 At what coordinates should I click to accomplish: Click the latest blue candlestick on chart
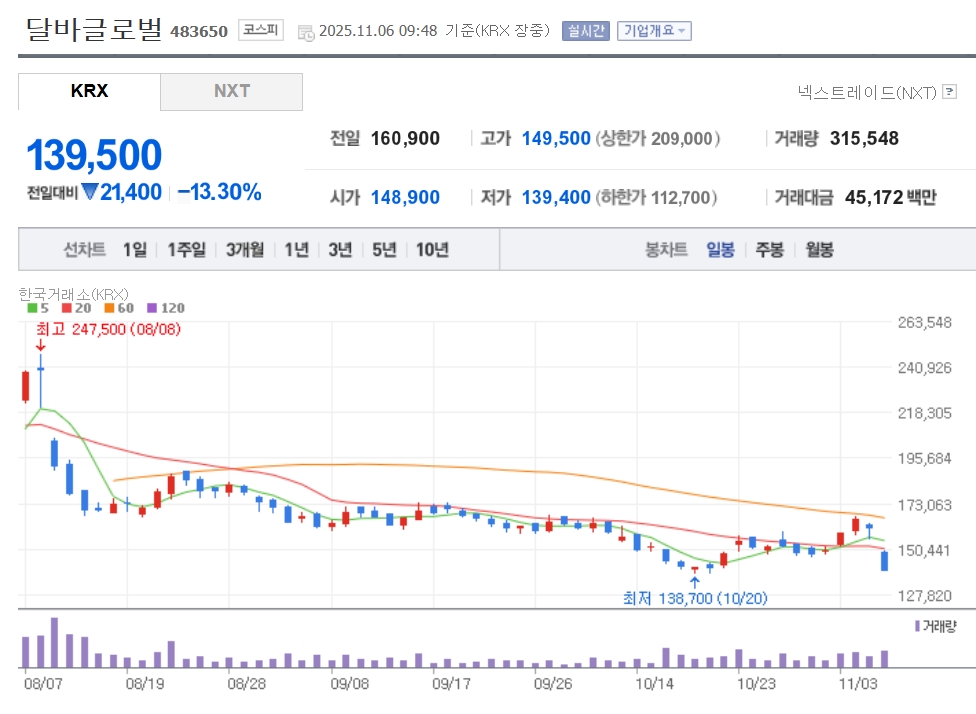click(x=884, y=561)
